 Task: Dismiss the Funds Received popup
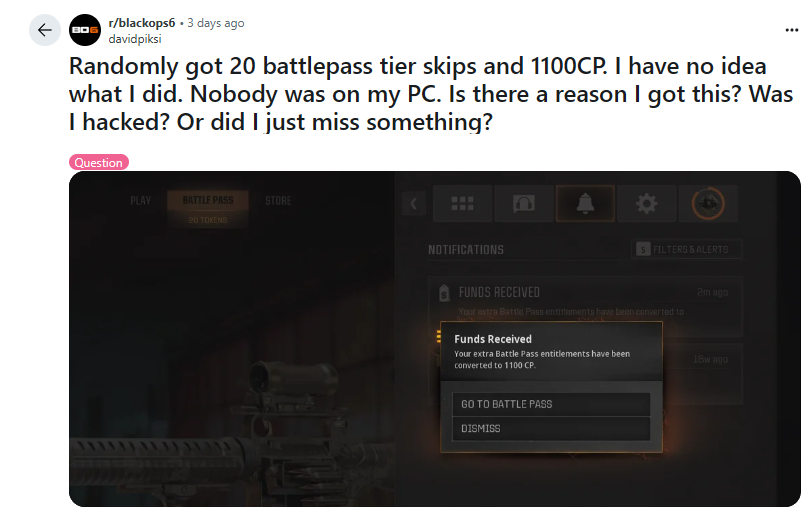tap(551, 428)
